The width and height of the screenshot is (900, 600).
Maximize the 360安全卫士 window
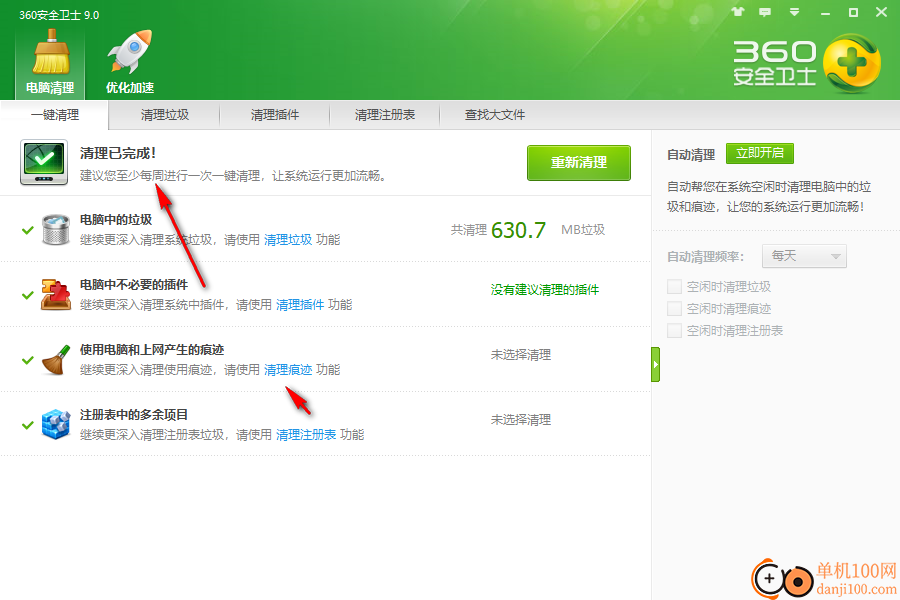pos(854,12)
